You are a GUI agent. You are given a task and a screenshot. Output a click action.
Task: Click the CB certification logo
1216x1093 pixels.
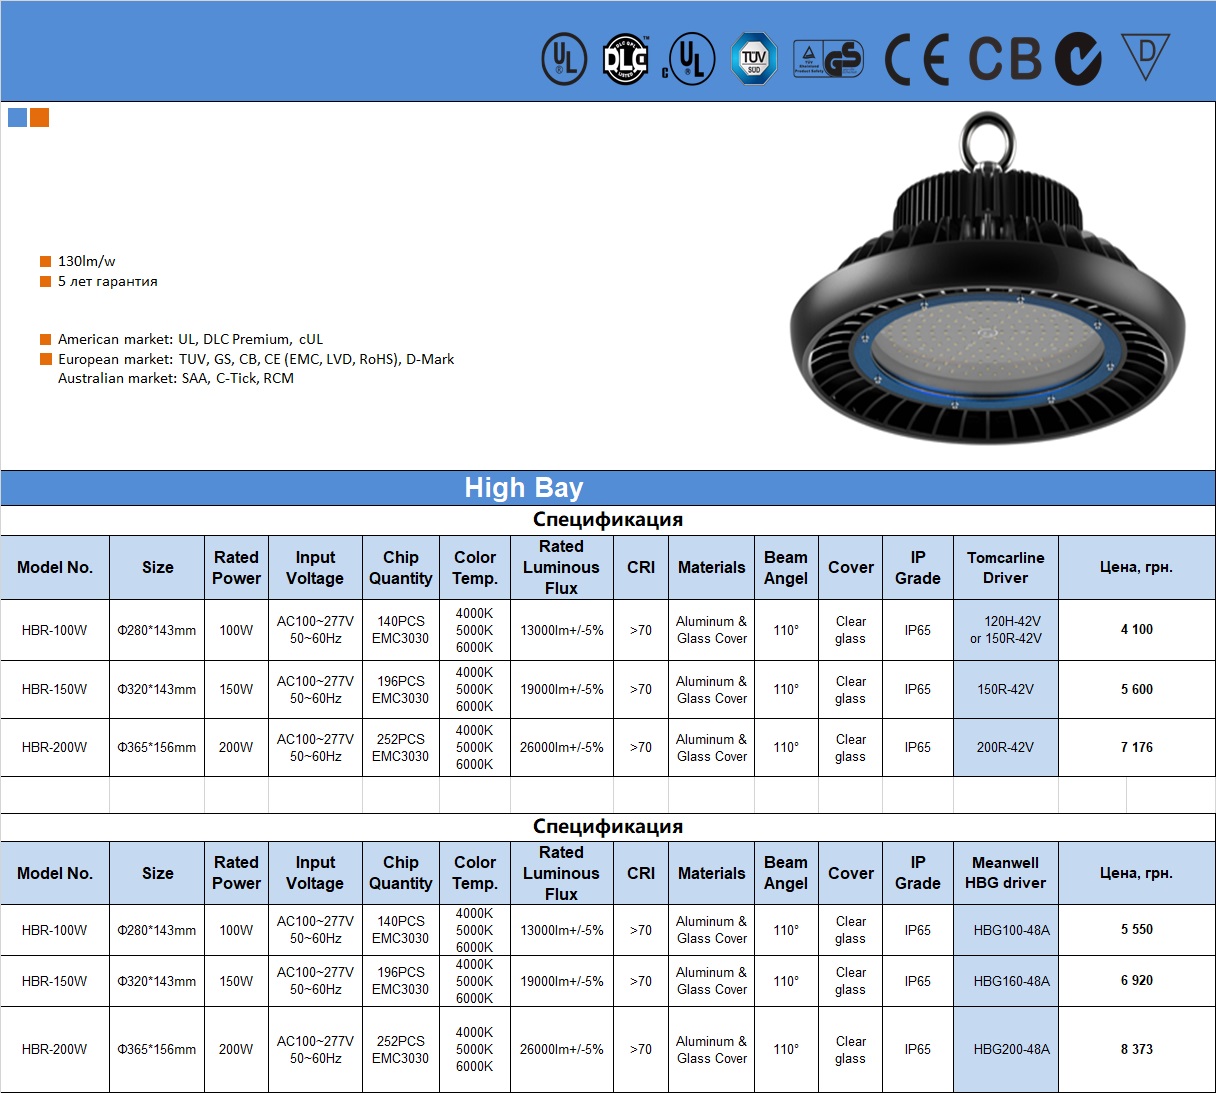[1005, 59]
